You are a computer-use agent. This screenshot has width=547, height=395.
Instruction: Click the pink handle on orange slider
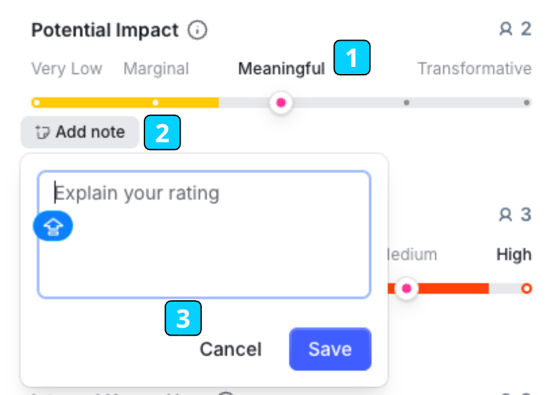point(406,288)
